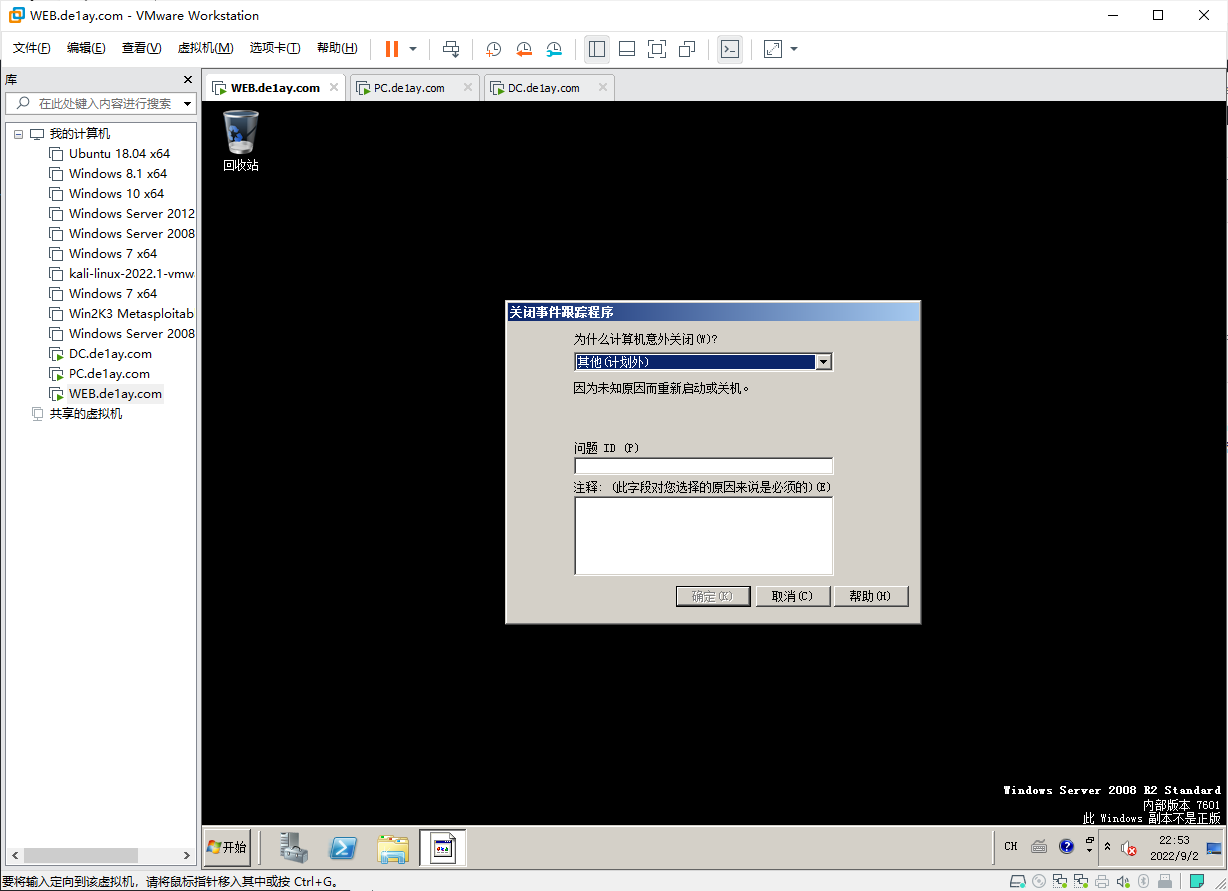Screen dimensions: 1228x891
Task: Toggle the thumbnail bar view icon
Action: pyautogui.click(x=627, y=49)
